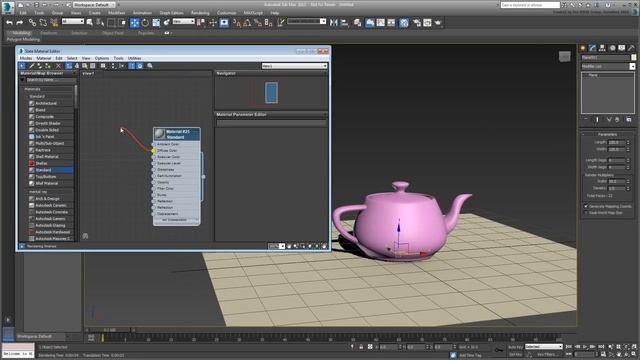Open the Modifier List dropdown
The width and height of the screenshot is (640, 360).
point(608,66)
